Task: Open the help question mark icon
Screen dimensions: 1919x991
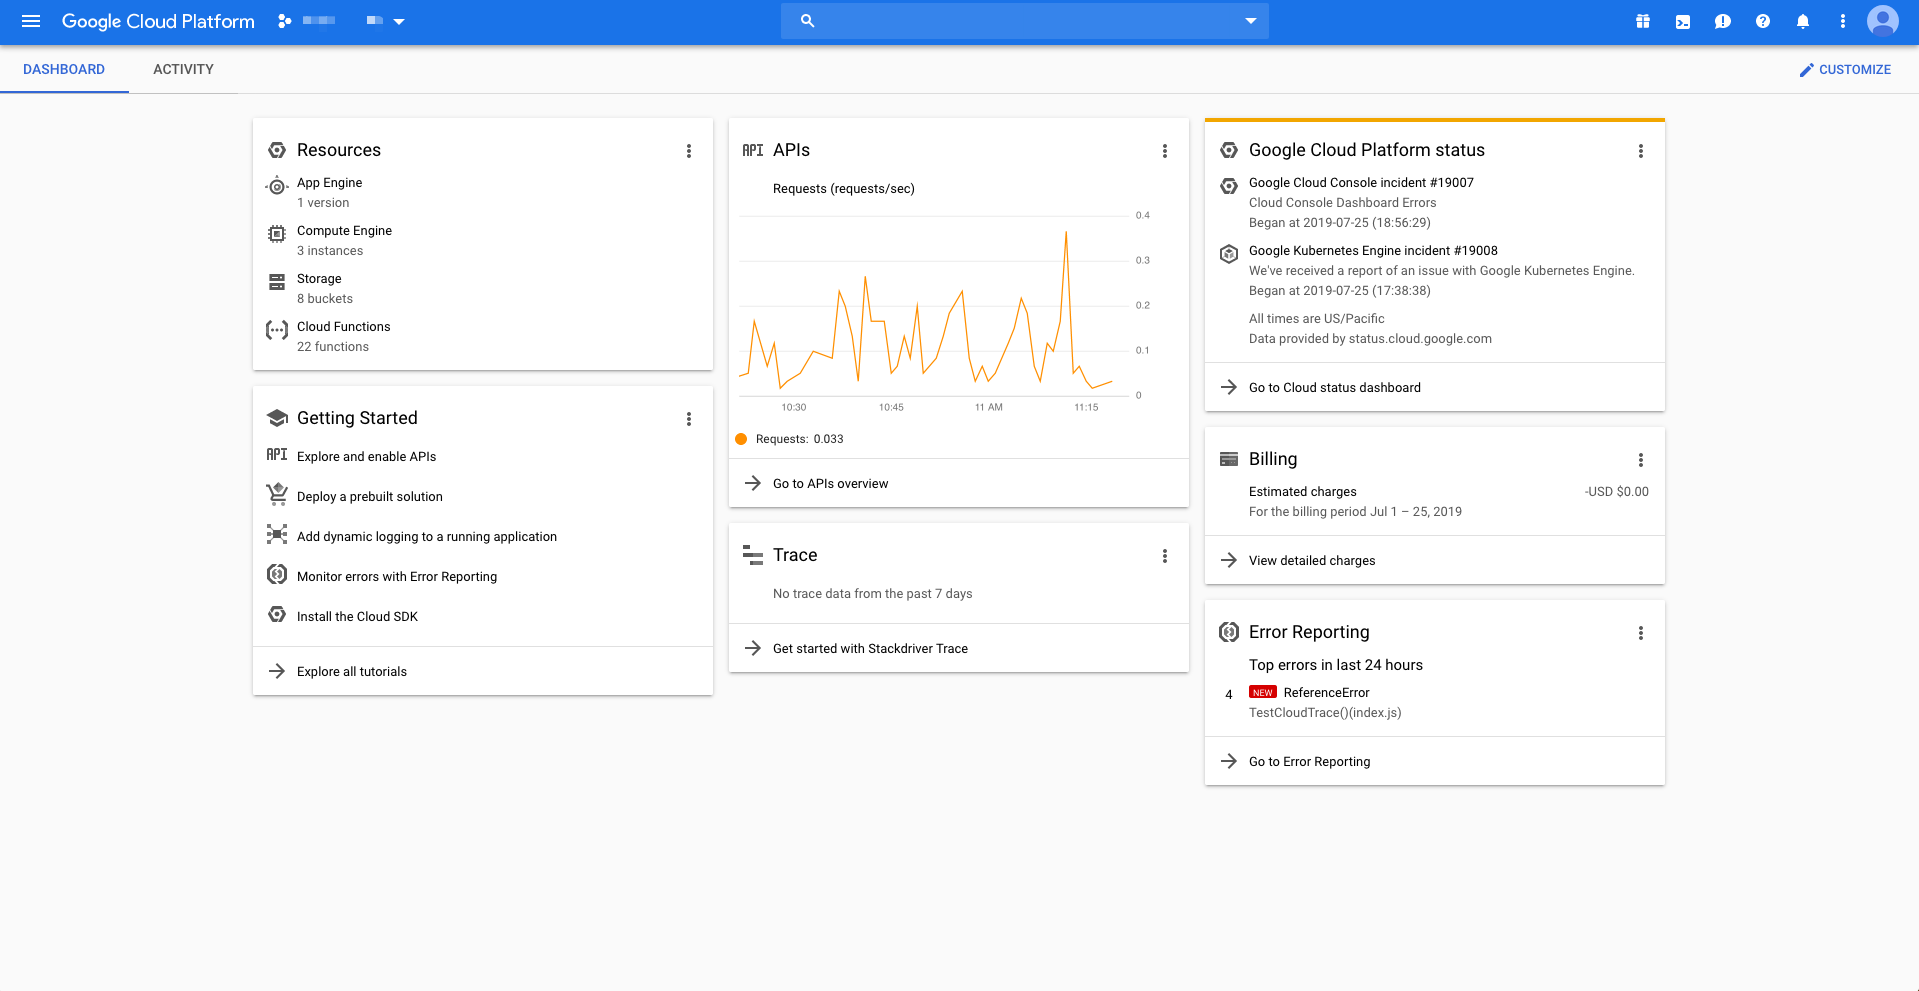Action: (1763, 21)
